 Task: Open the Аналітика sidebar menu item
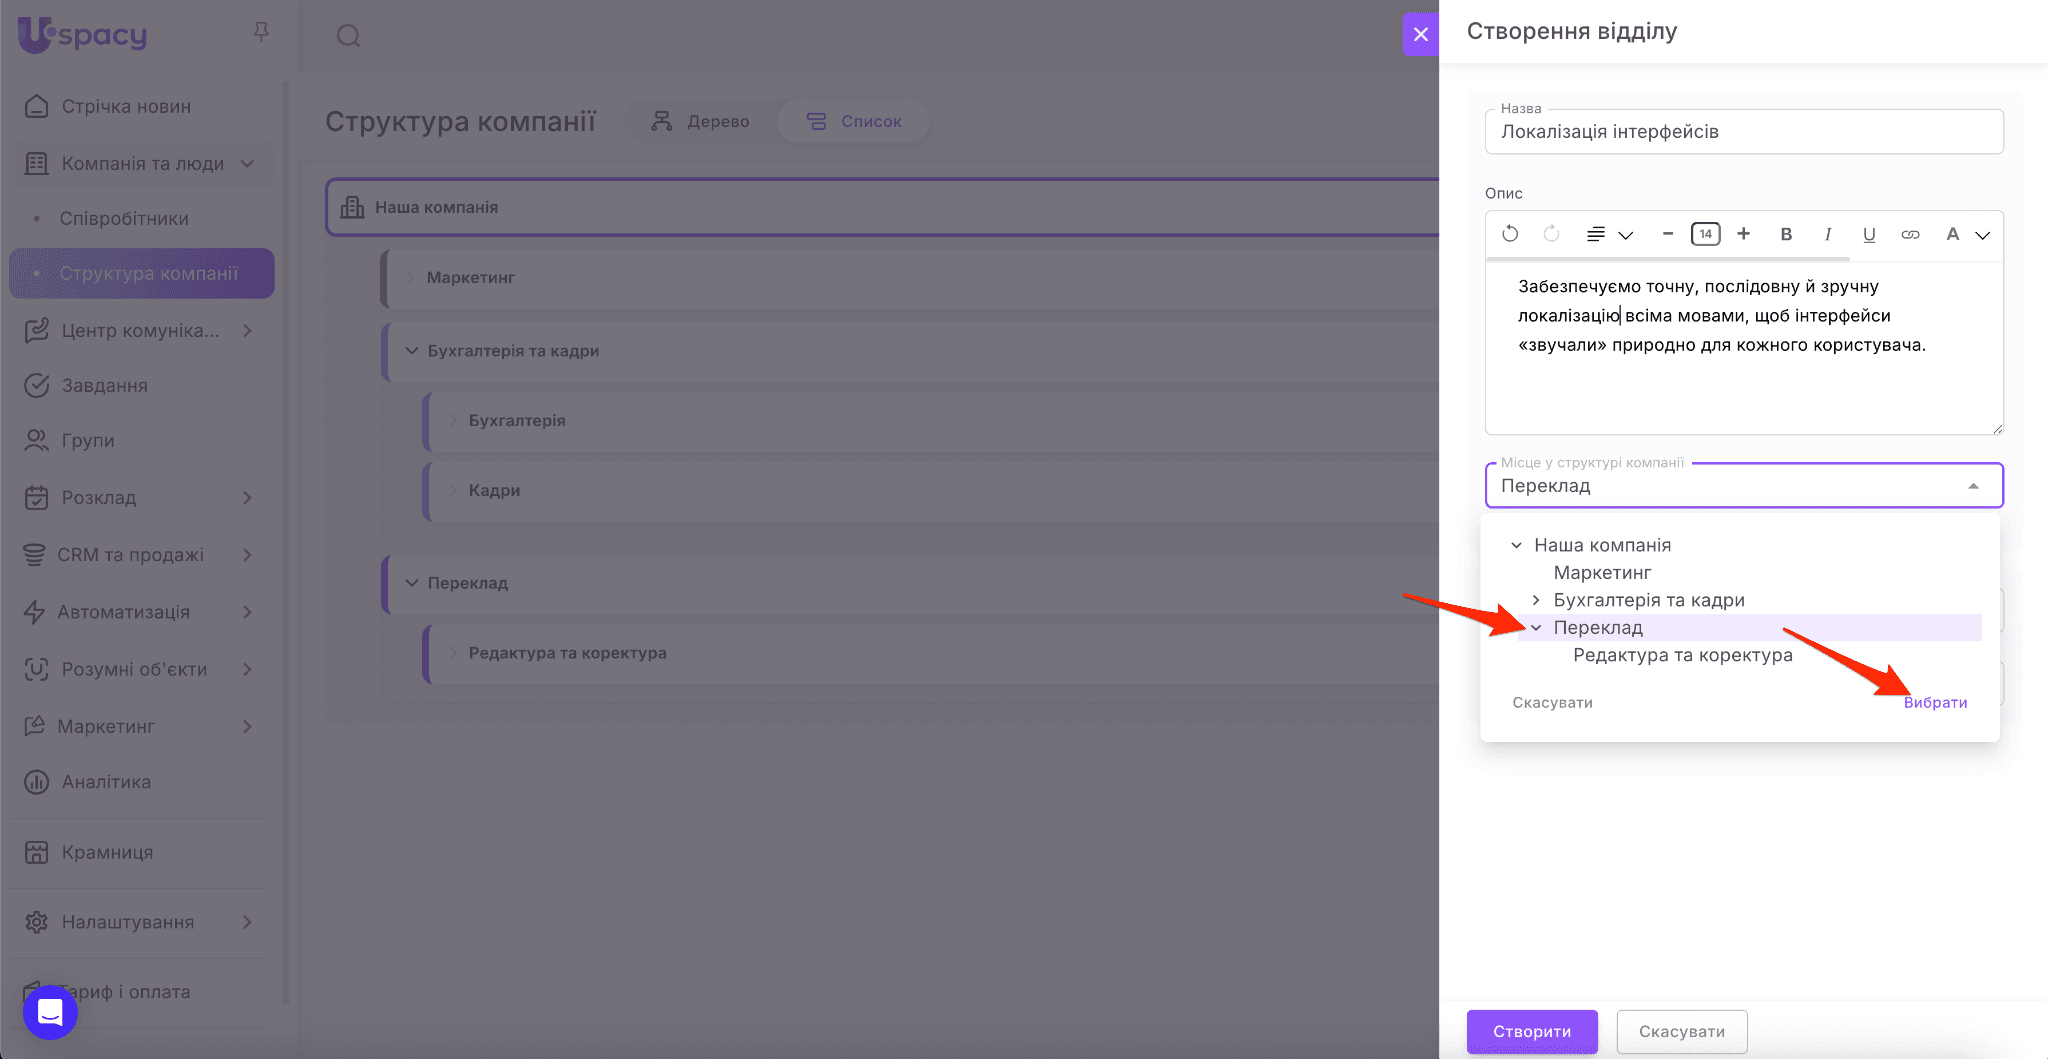pyautogui.click(x=106, y=782)
